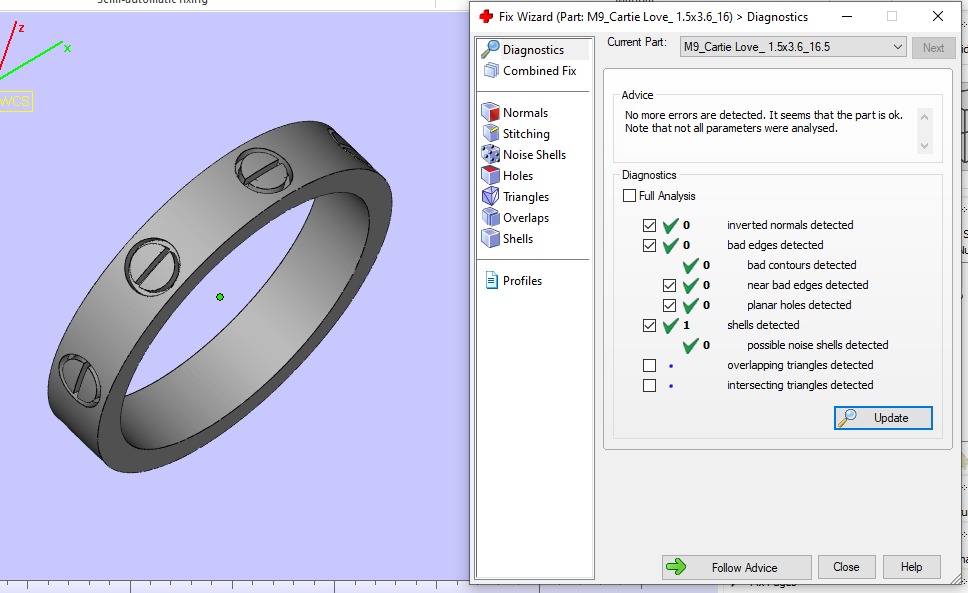Select the Shells fixing page

pos(507,238)
